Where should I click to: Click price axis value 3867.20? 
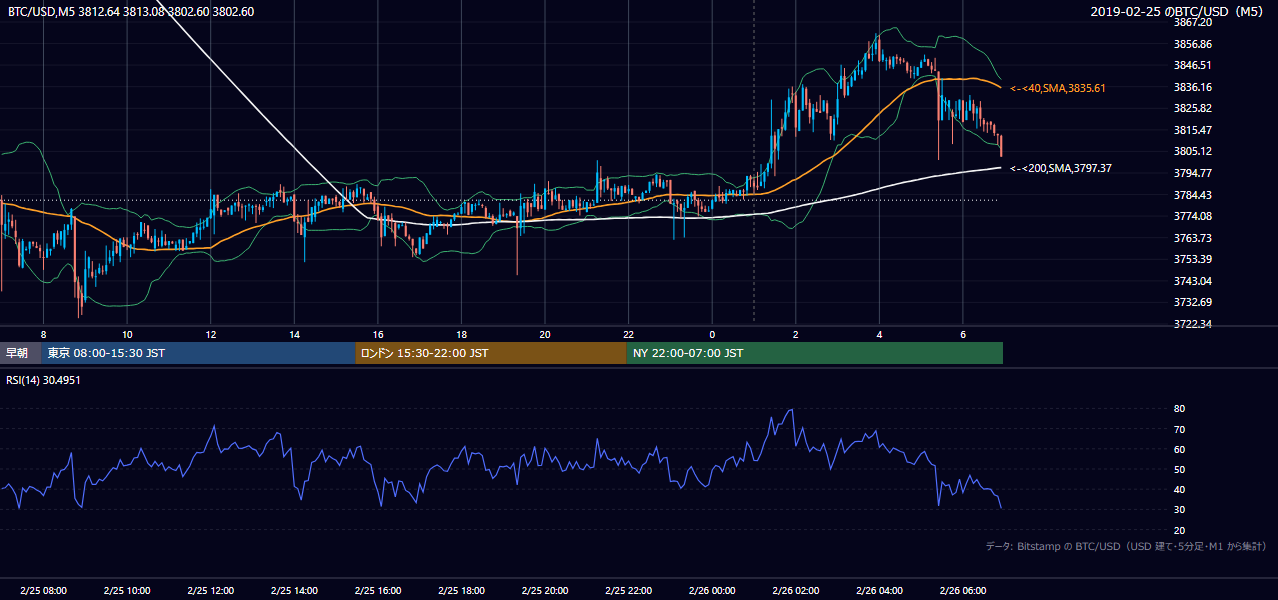click(1193, 22)
